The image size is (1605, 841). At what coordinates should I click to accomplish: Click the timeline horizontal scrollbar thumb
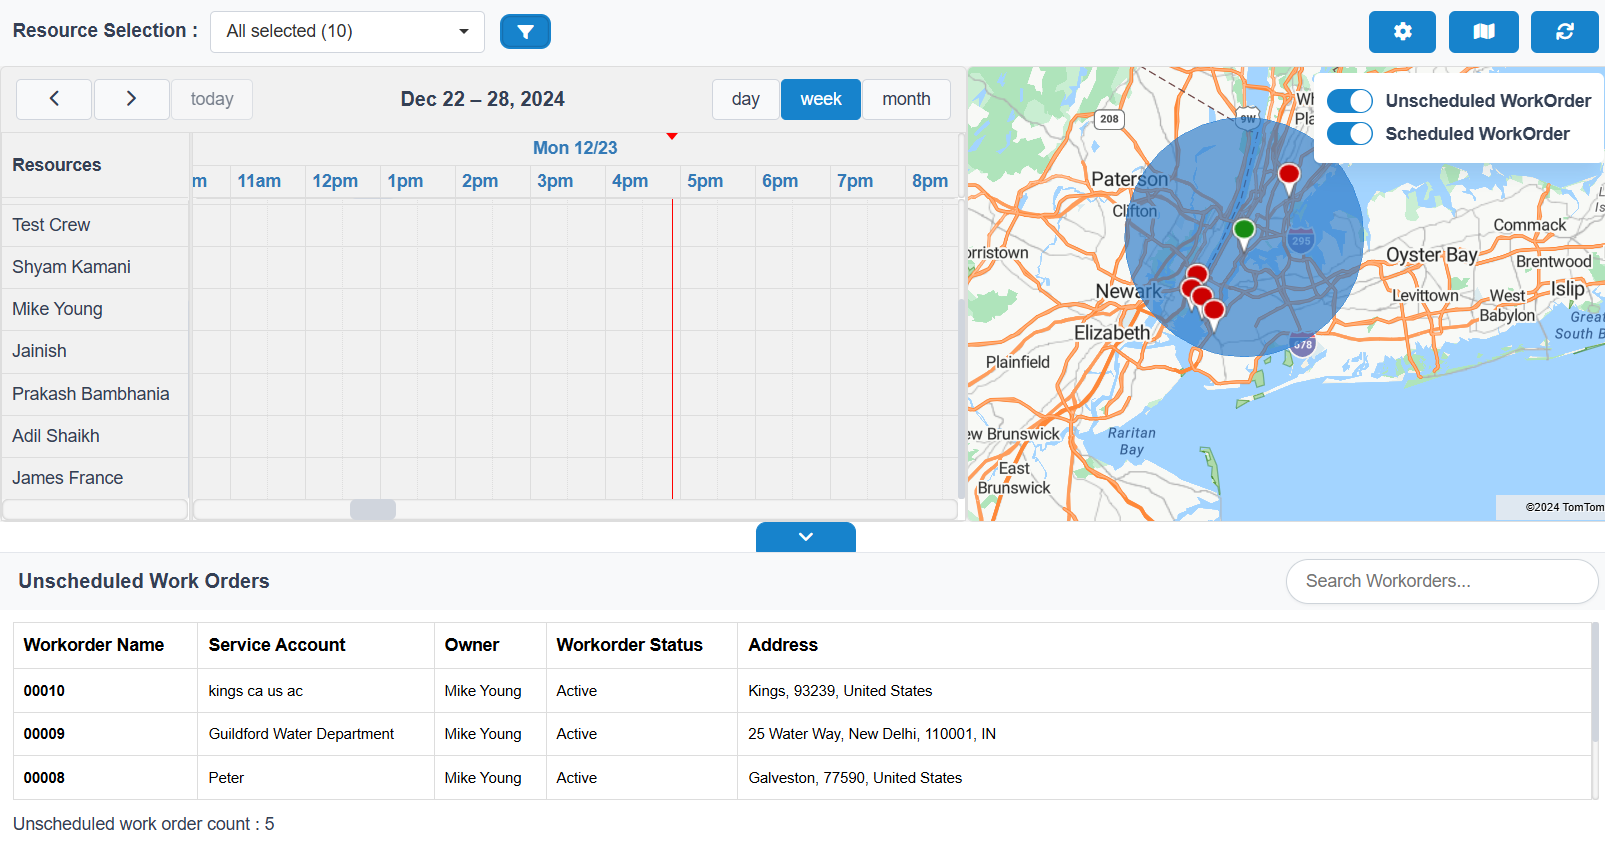pyautogui.click(x=373, y=510)
